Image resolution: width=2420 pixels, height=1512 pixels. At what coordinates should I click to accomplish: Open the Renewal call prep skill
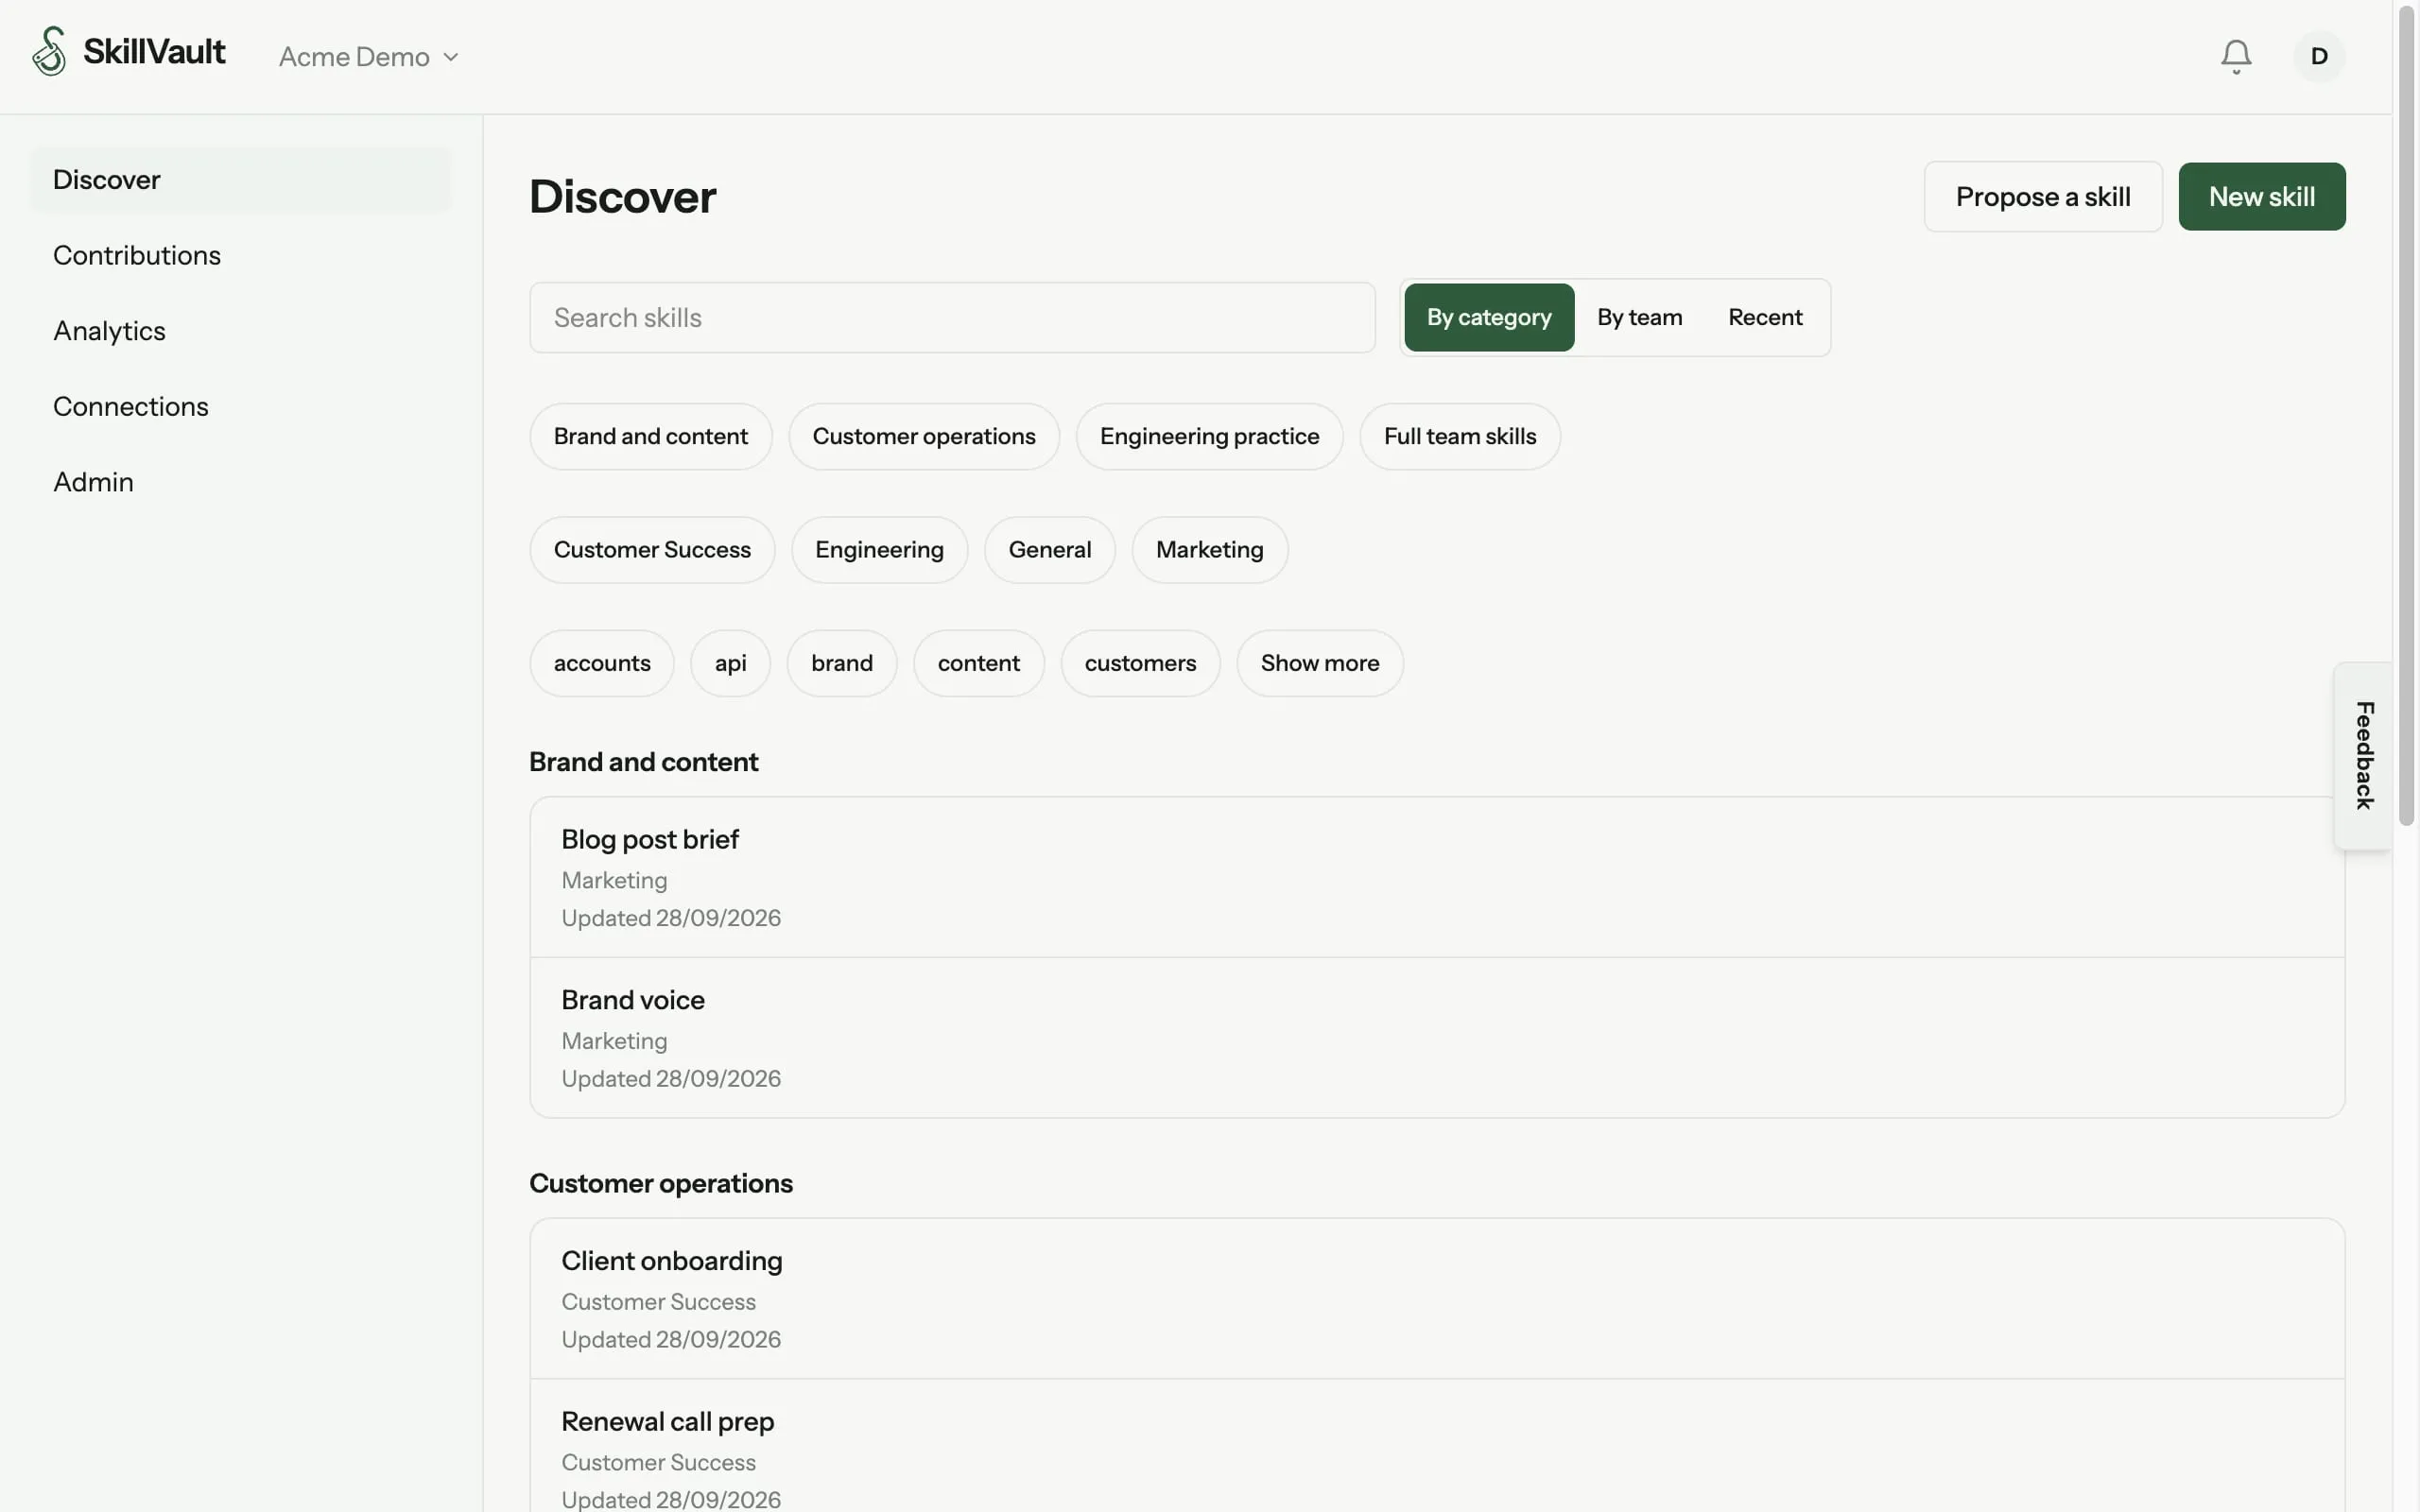tap(1437, 1448)
